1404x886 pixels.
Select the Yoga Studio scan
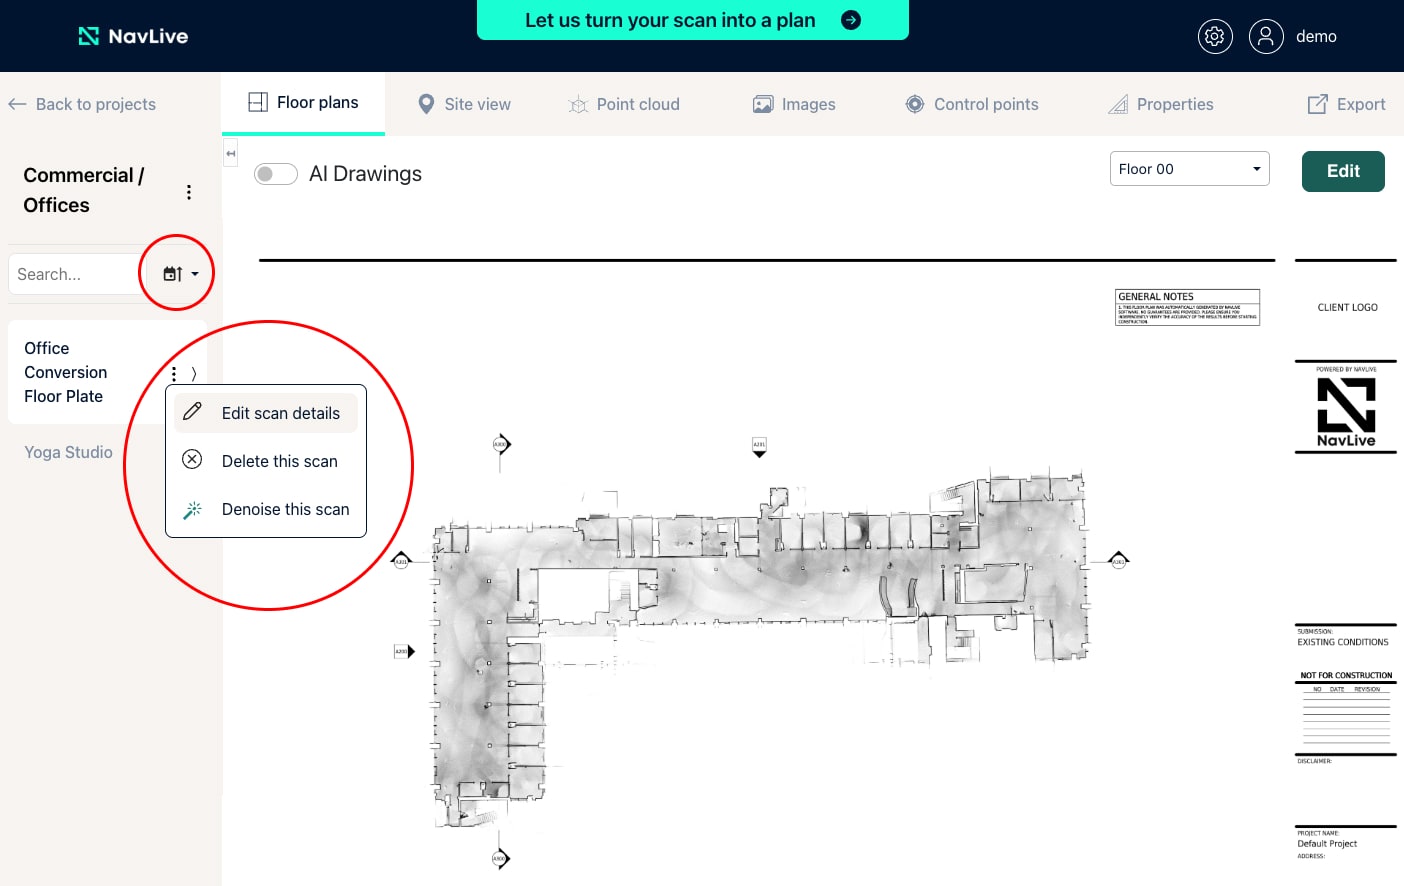[68, 452]
